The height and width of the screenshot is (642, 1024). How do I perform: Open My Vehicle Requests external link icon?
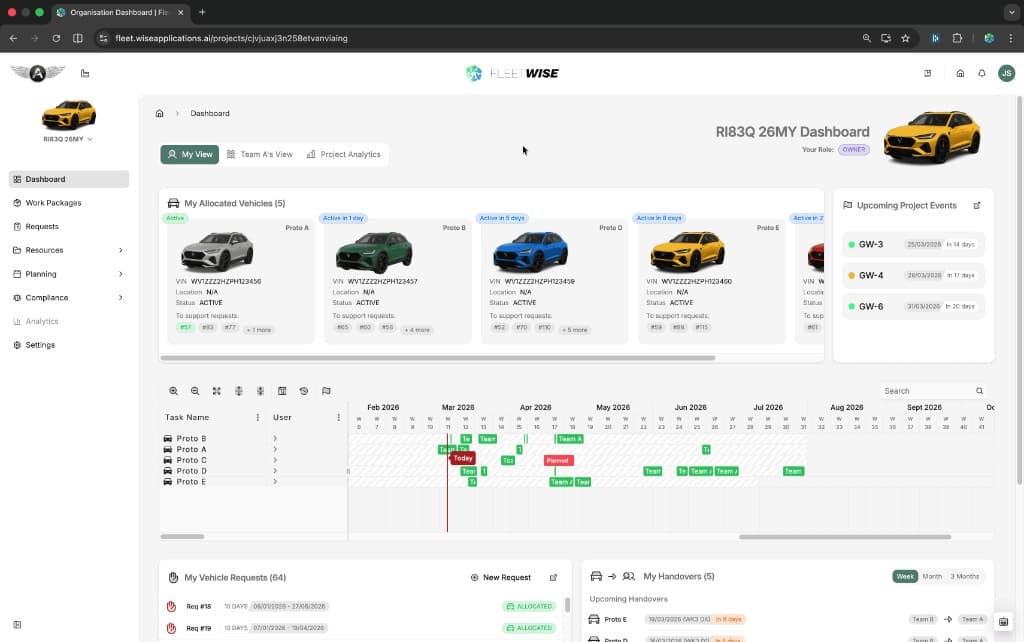tap(553, 577)
